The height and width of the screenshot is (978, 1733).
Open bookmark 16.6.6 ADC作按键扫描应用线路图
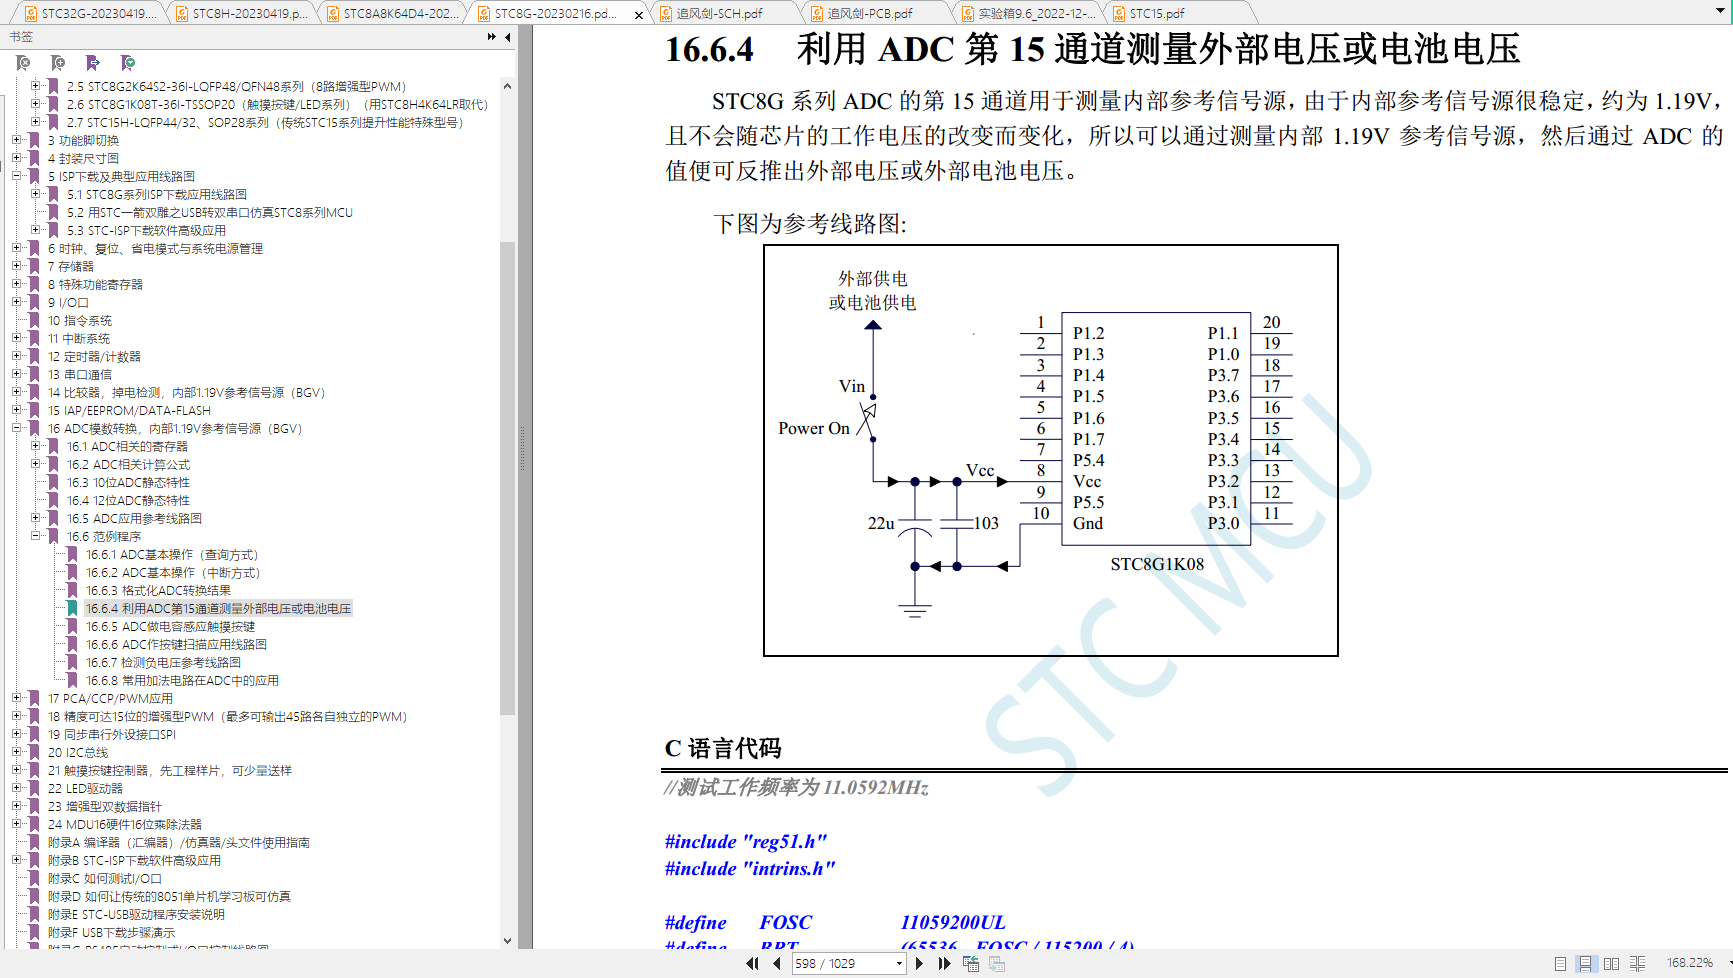coord(176,644)
